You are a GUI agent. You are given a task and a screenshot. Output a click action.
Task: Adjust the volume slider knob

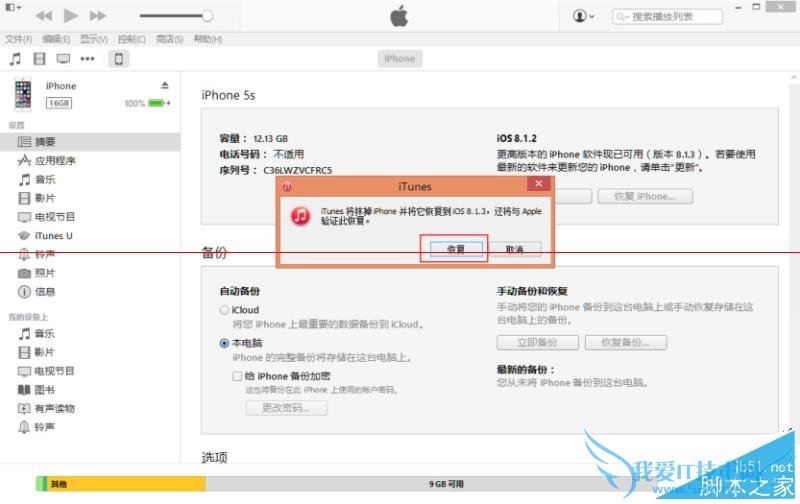[x=207, y=16]
